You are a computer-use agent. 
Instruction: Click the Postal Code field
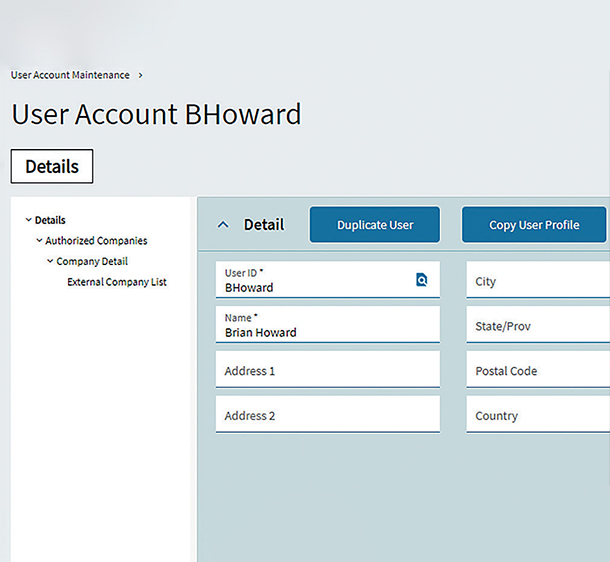pos(538,371)
